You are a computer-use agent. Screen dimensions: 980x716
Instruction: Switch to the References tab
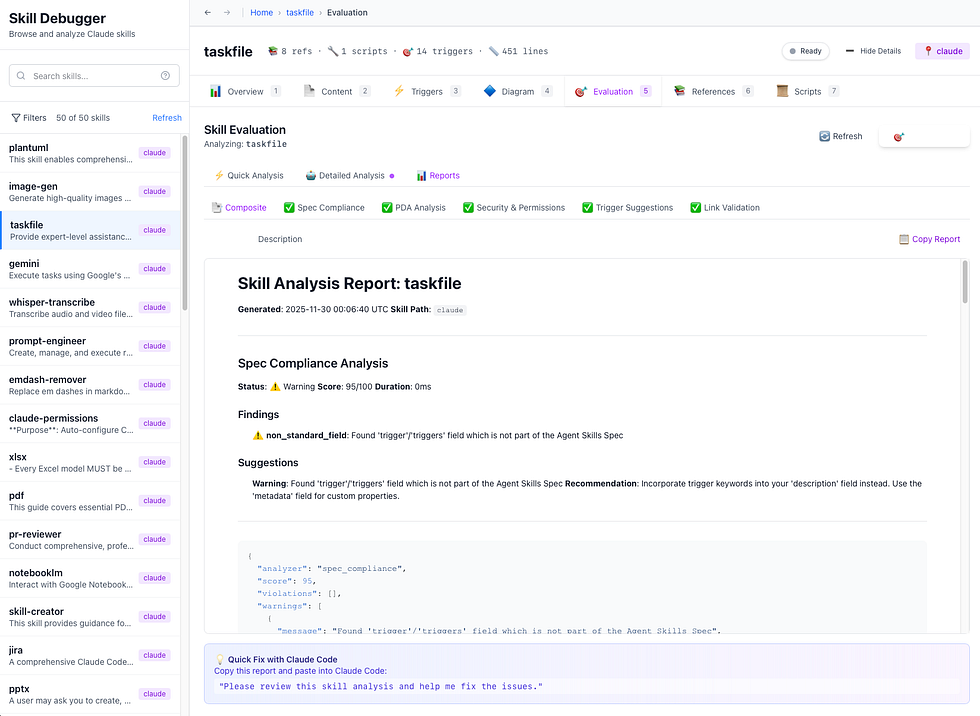(712, 90)
